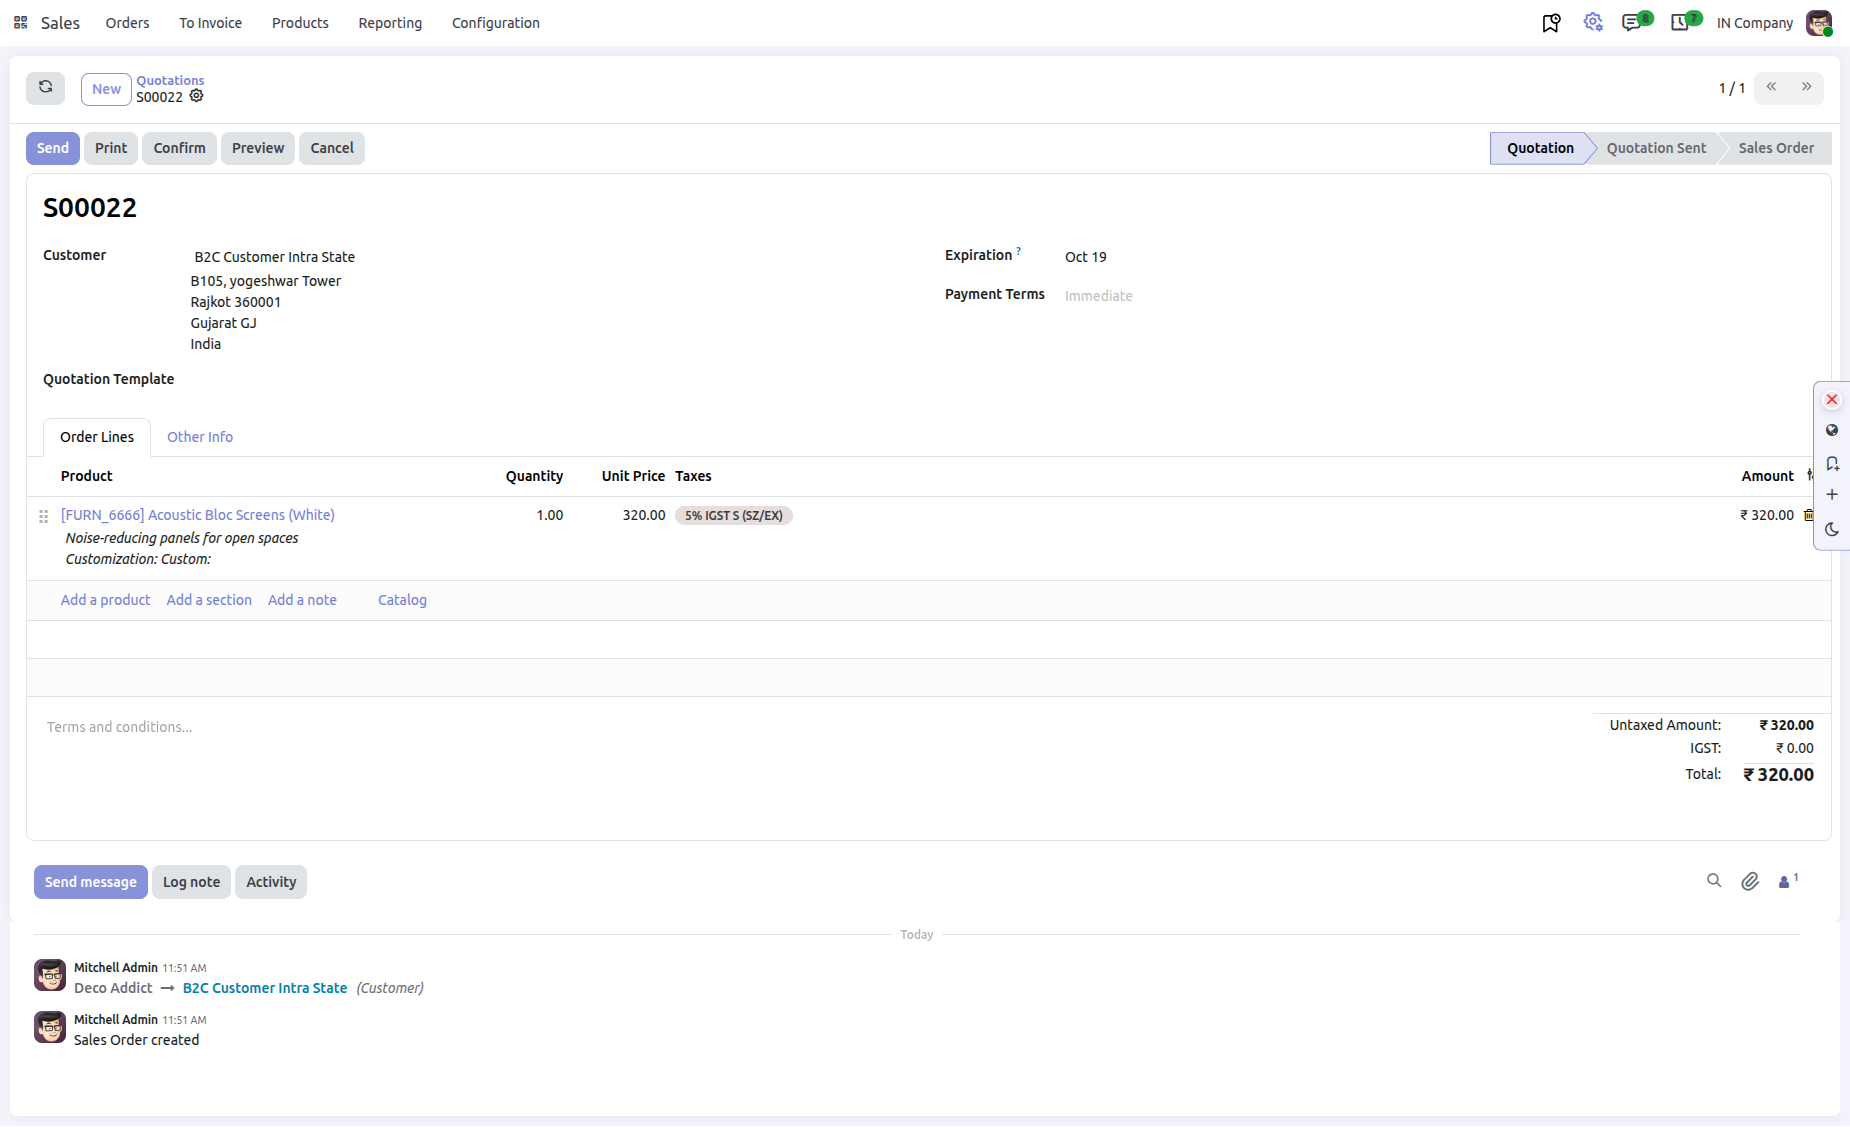Click the Send button
1850x1127 pixels.
(x=53, y=148)
